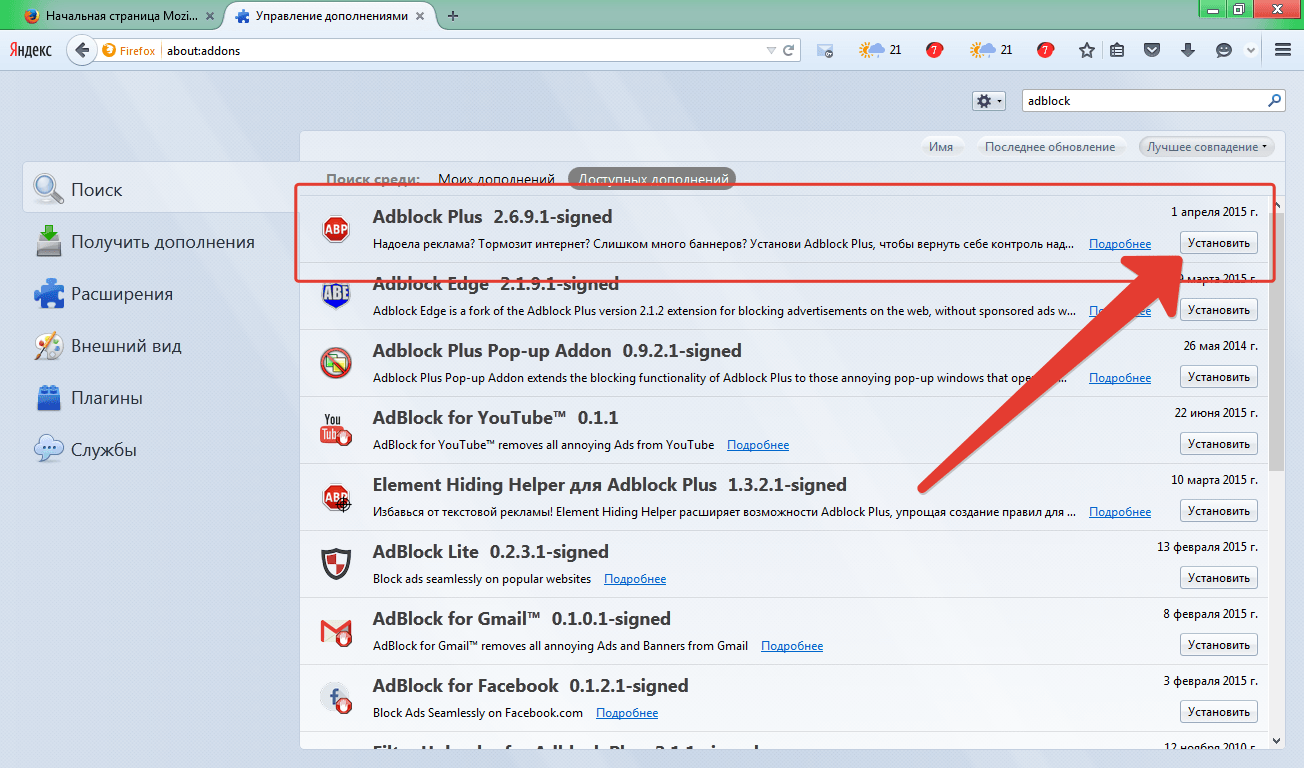Install AdBlock for Facebook add-on
This screenshot has height=768, width=1304.
(1219, 711)
